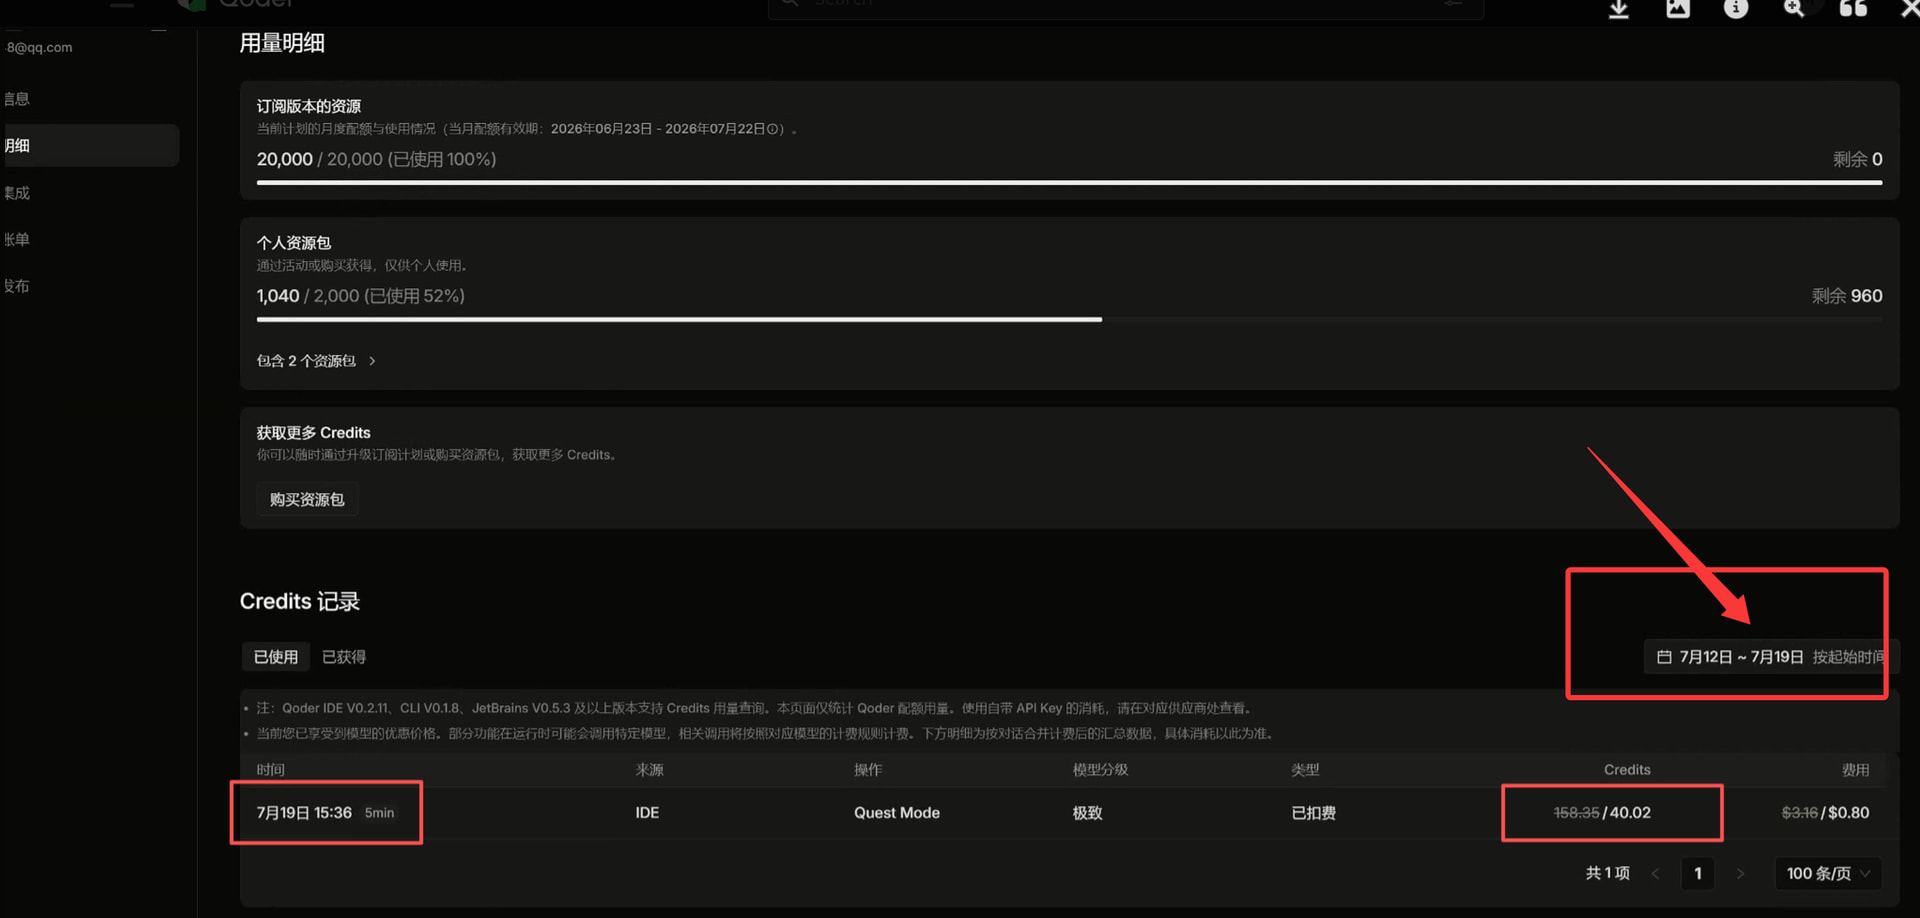The width and height of the screenshot is (1920, 918).
Task: Go to the next page of records
Action: tap(1740, 873)
